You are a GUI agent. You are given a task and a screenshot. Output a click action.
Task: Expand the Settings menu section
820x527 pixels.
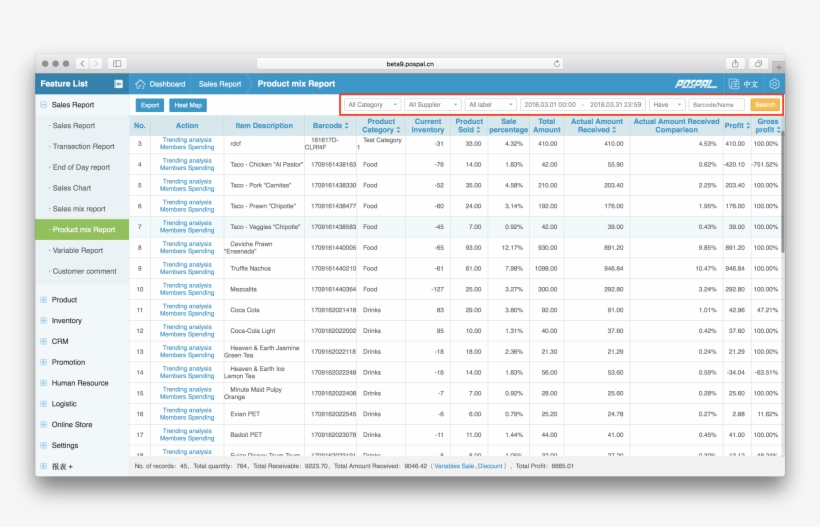(43, 445)
